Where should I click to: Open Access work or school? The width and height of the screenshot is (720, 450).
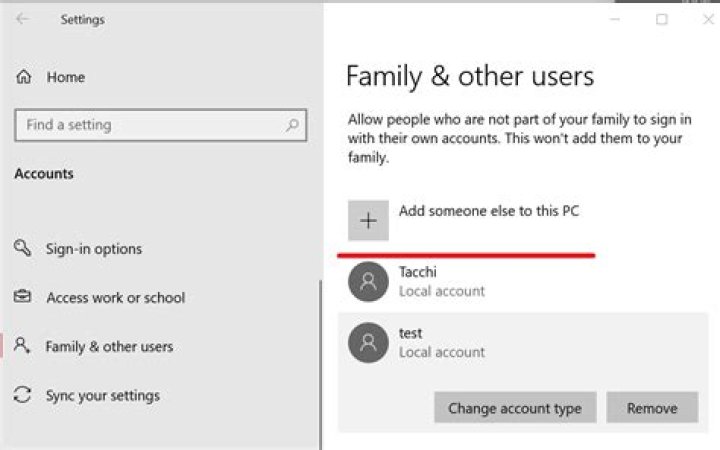pos(116,298)
